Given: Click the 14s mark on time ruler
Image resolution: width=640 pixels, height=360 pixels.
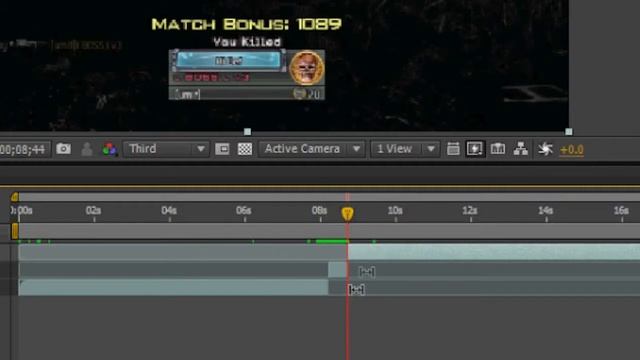Looking at the screenshot, I should point(546,211).
